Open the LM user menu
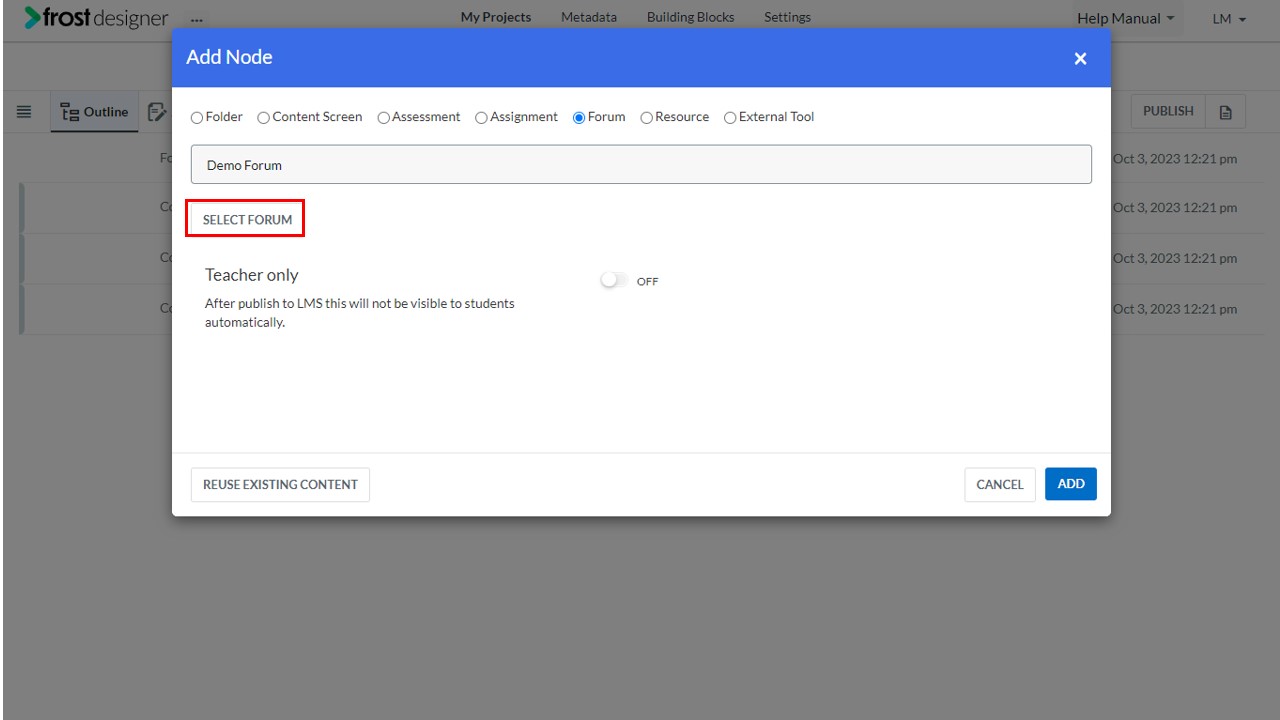 [x=1229, y=19]
